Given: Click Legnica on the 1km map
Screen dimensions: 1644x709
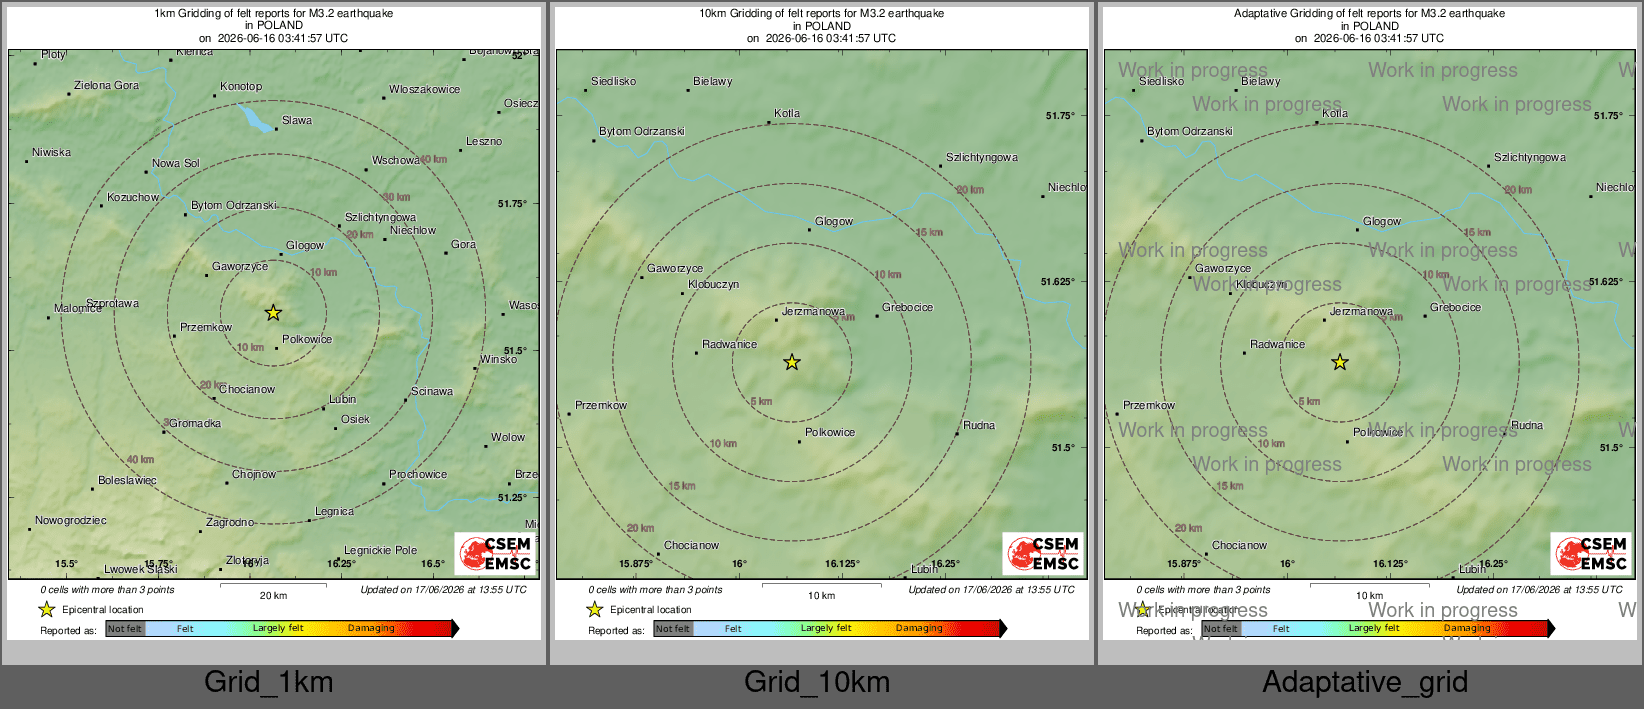Looking at the screenshot, I should point(335,512).
